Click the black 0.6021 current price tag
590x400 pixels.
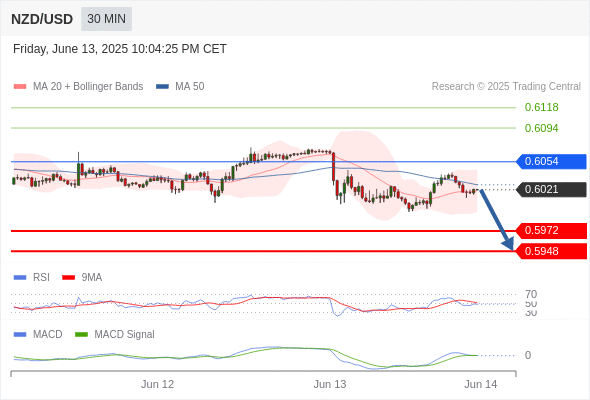tap(550, 189)
